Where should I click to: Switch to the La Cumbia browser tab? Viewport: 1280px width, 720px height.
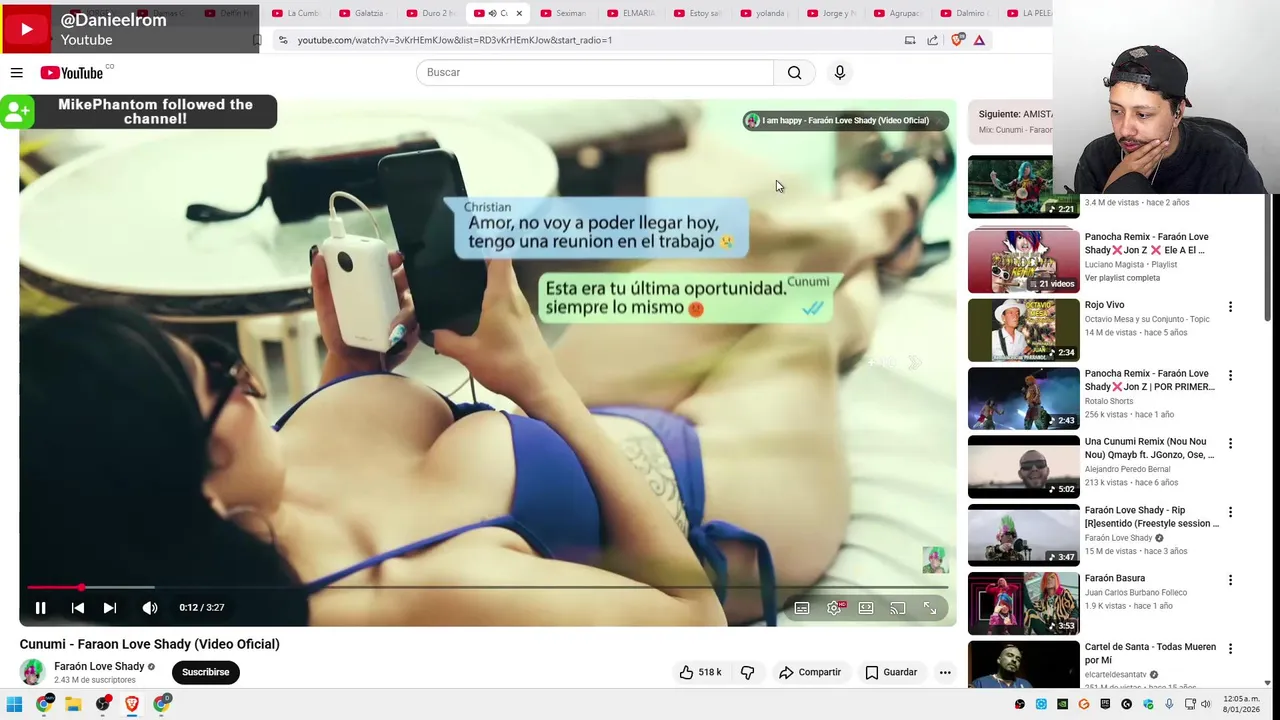click(296, 13)
